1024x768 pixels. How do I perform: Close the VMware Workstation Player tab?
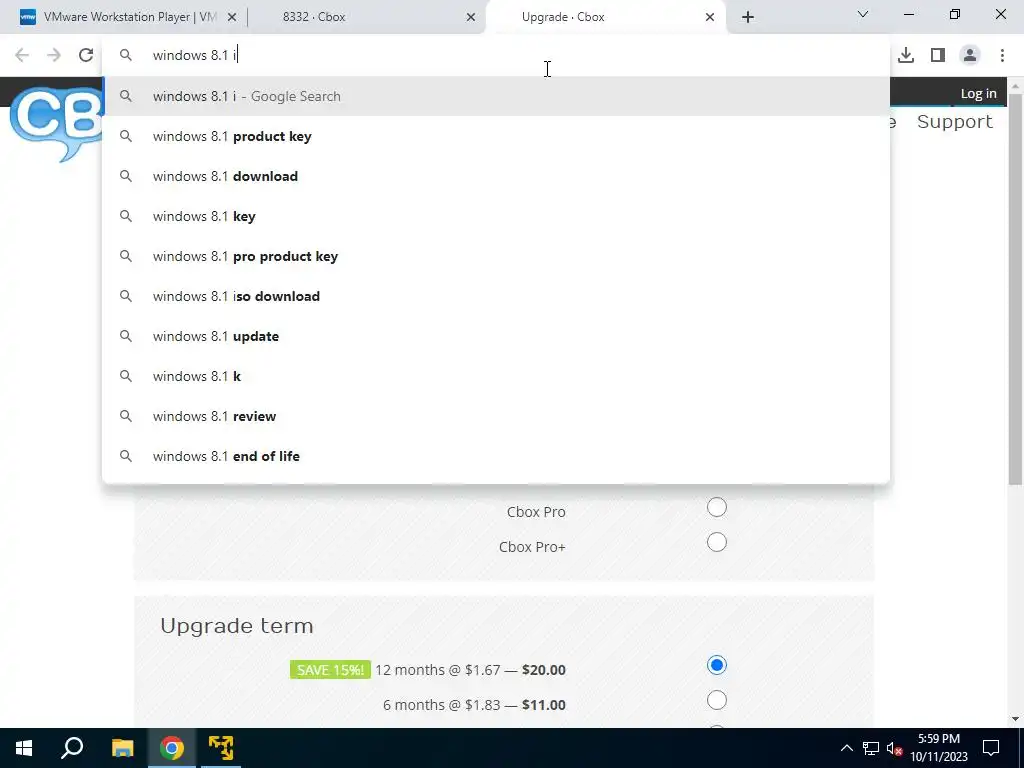tap(232, 17)
